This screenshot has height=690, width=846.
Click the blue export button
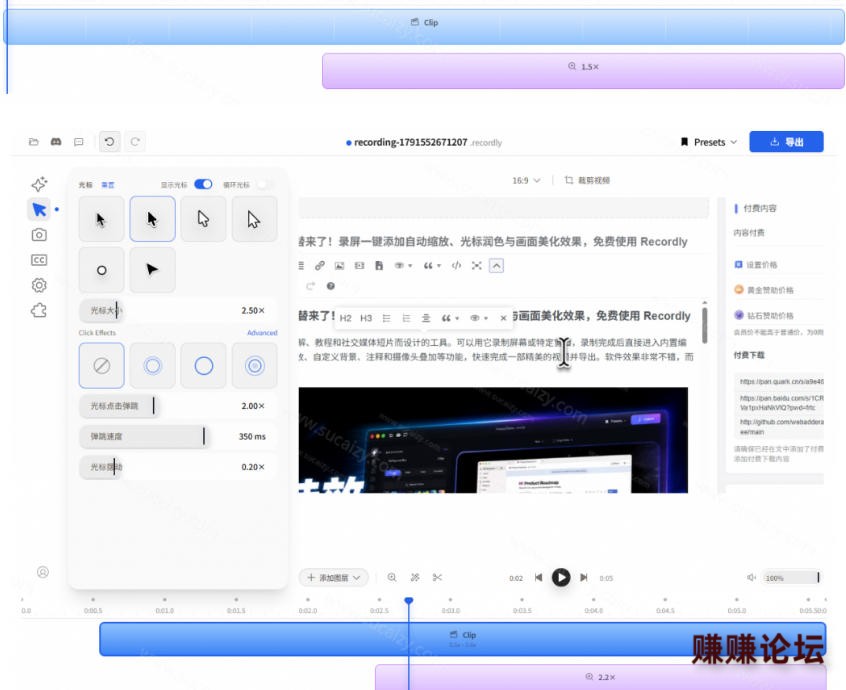[786, 142]
